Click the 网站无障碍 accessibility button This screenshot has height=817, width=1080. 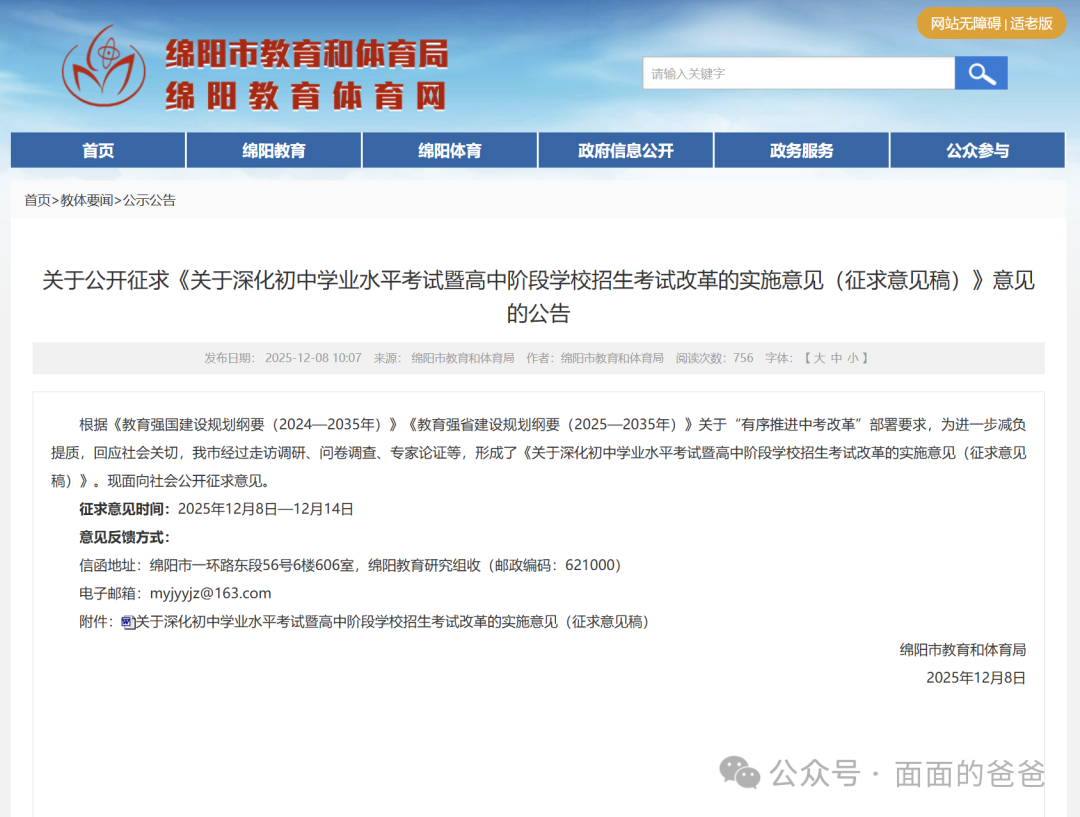[965, 23]
